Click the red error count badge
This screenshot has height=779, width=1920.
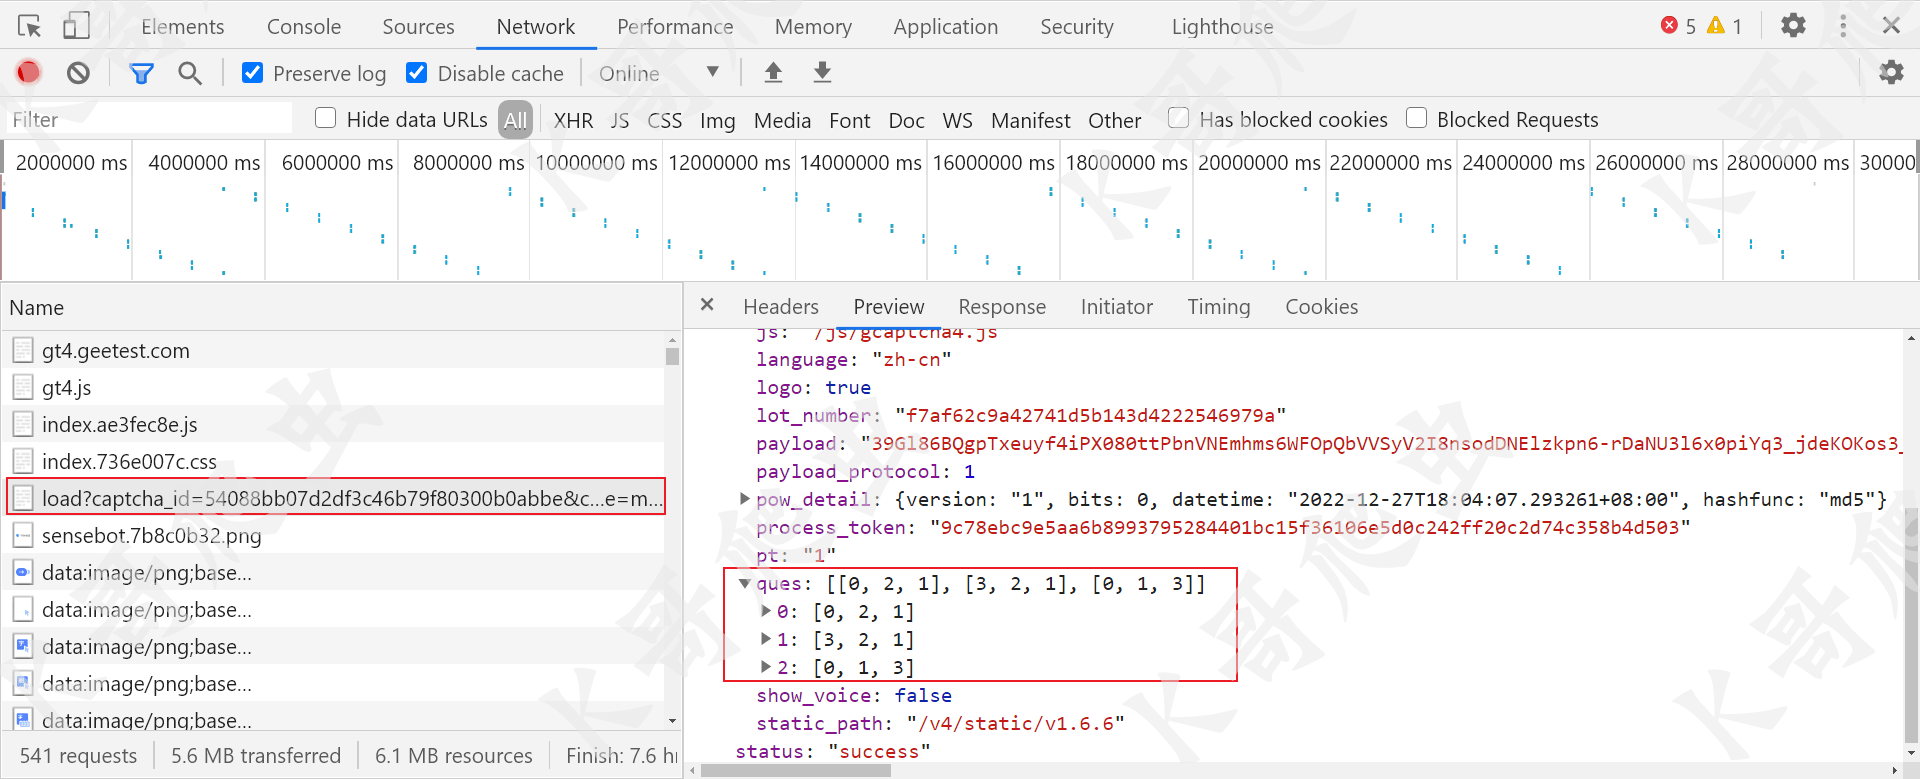1678,26
